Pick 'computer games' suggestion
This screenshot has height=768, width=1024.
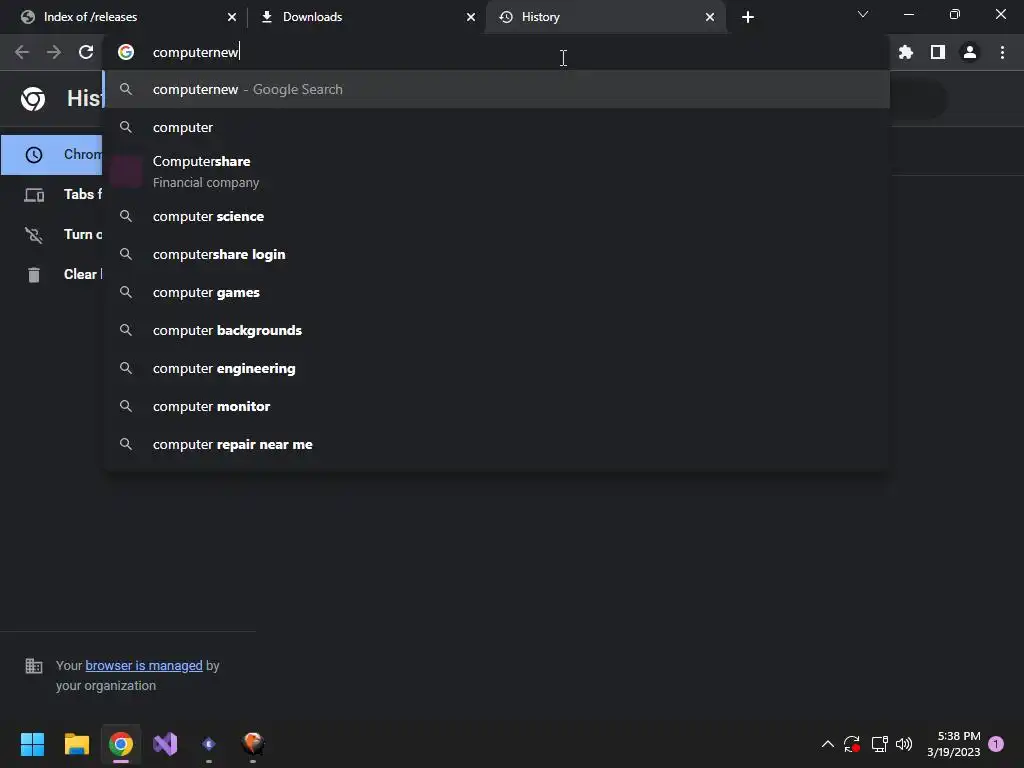(x=498, y=292)
